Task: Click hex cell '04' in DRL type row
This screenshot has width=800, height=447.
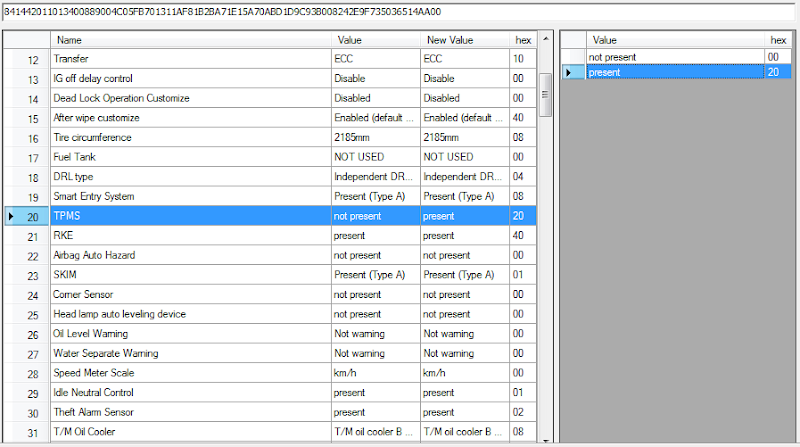Action: tap(523, 177)
